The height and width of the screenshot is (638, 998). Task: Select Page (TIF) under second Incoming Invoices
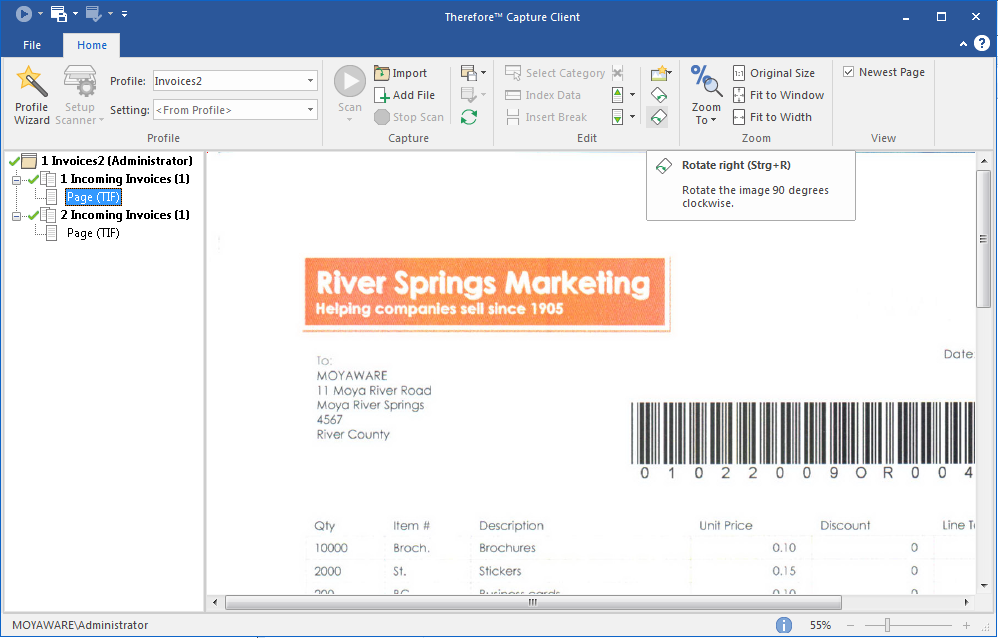coord(93,233)
